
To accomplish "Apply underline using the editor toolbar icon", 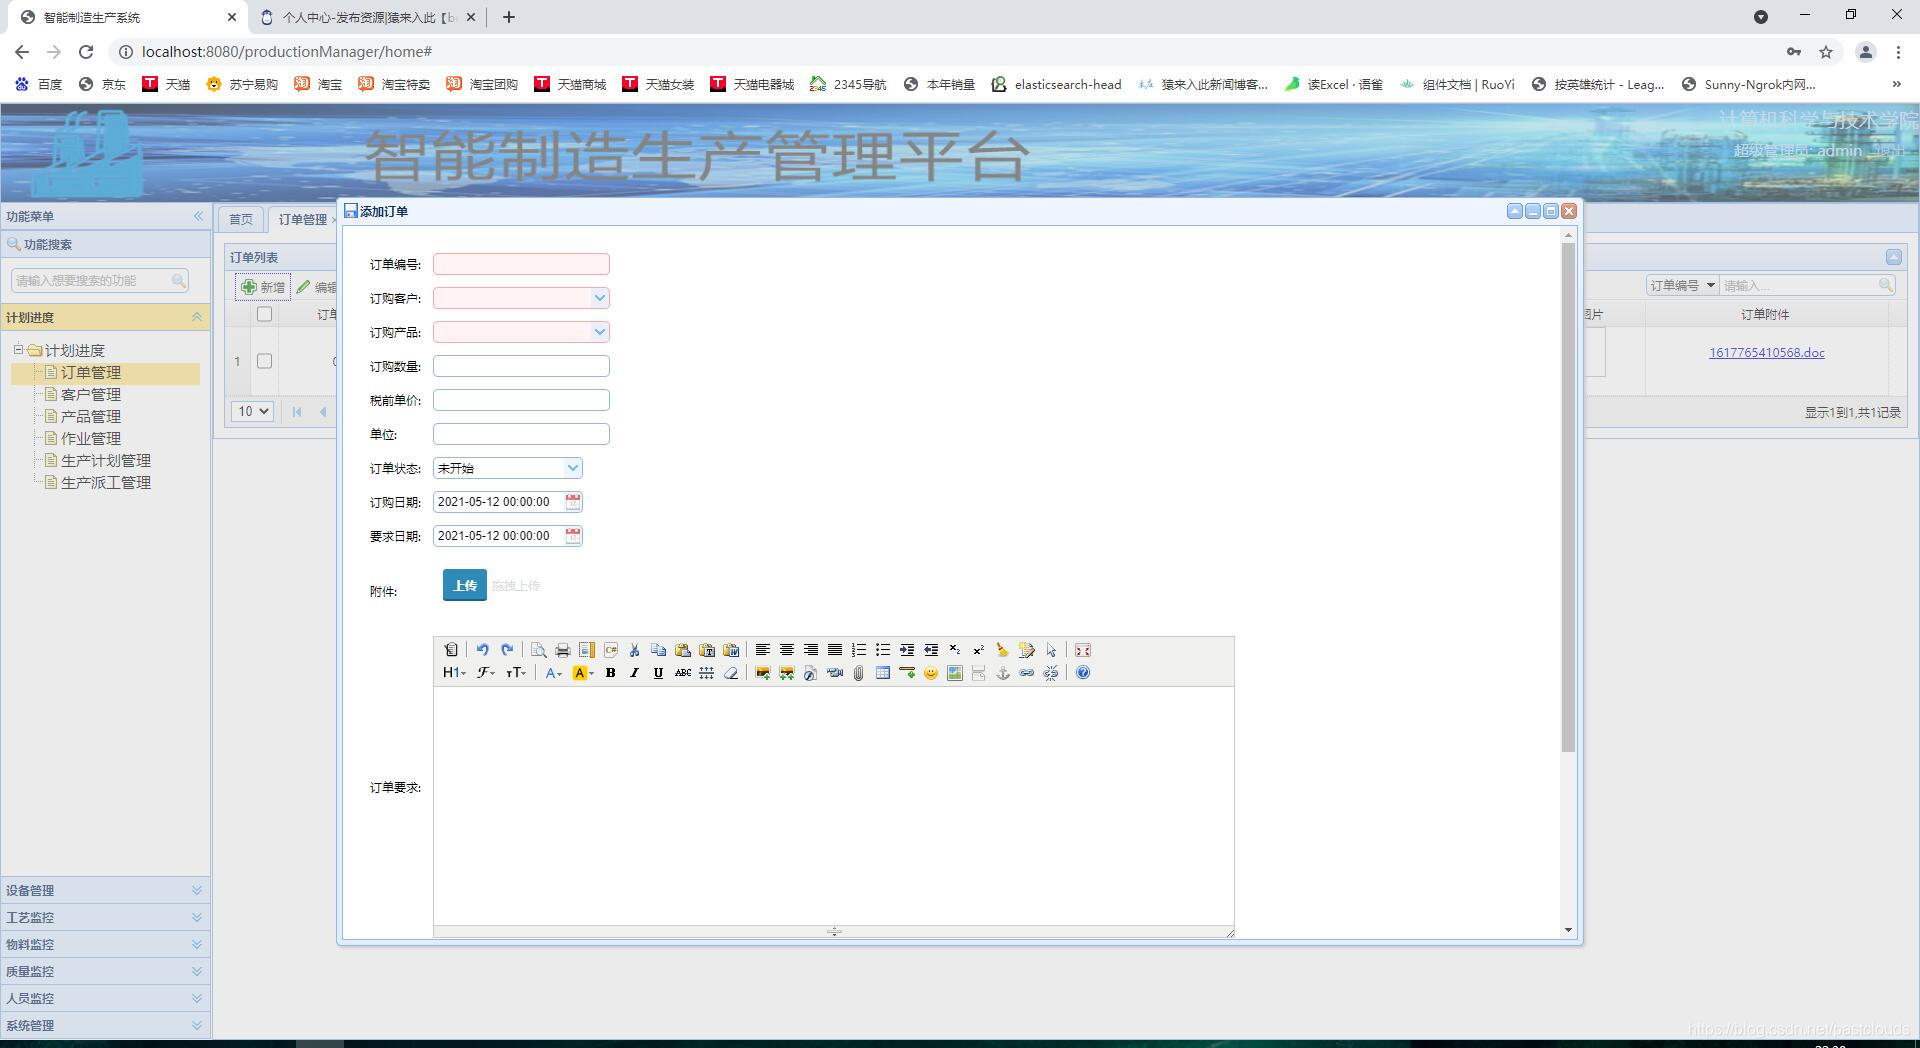I will [x=658, y=672].
